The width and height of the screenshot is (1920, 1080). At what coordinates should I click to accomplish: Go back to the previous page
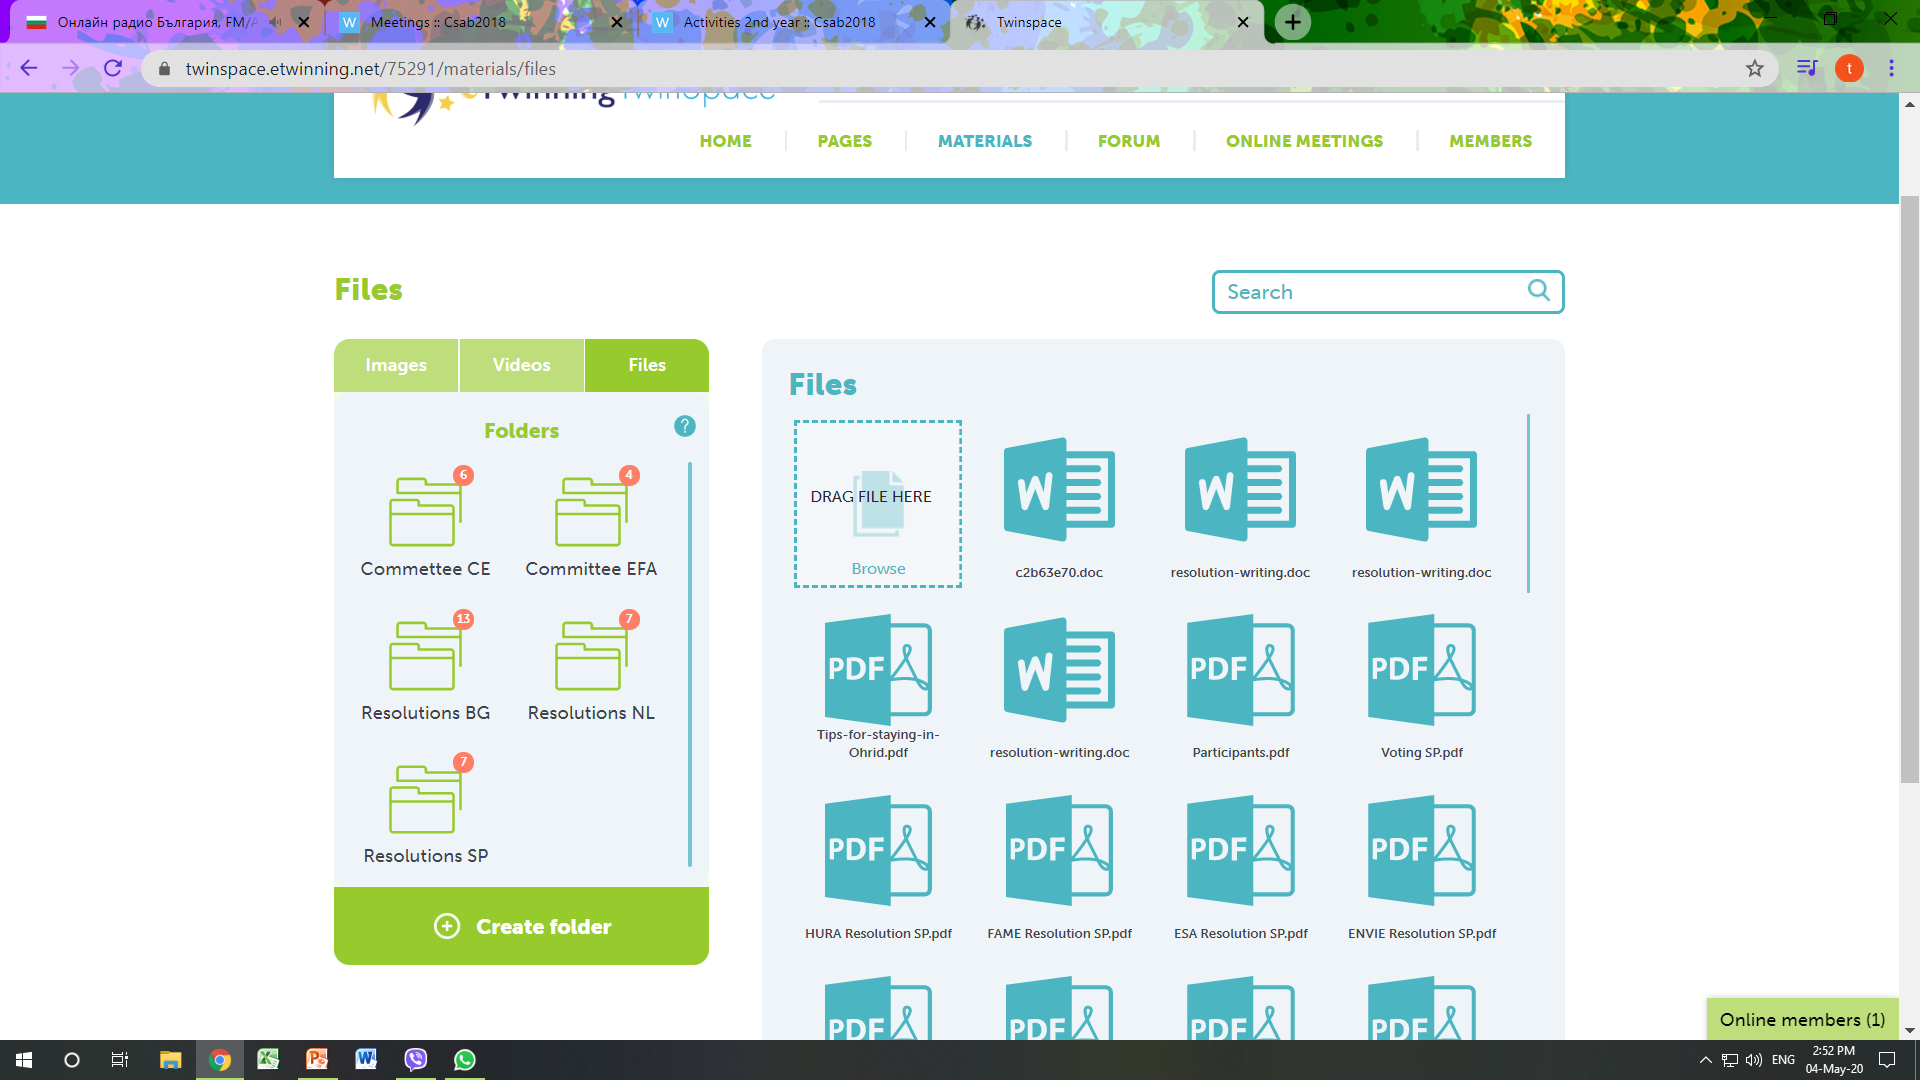click(x=29, y=68)
